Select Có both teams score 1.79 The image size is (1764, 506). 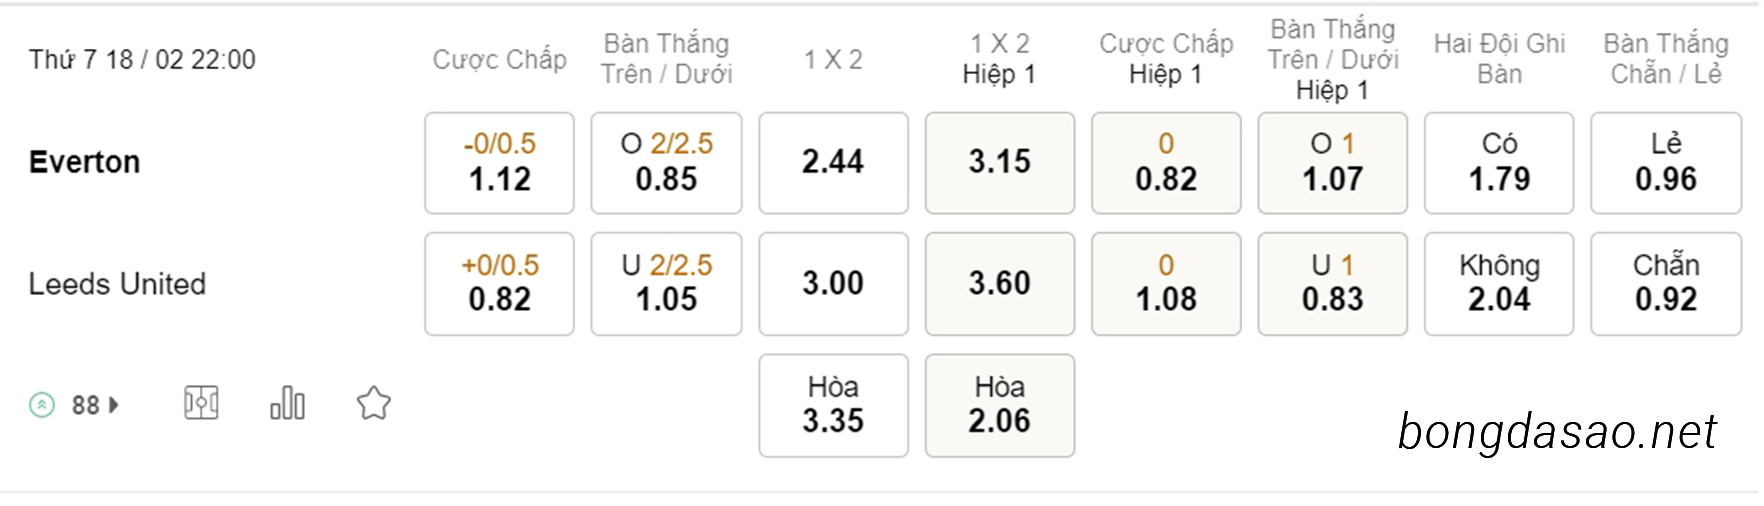1499,163
